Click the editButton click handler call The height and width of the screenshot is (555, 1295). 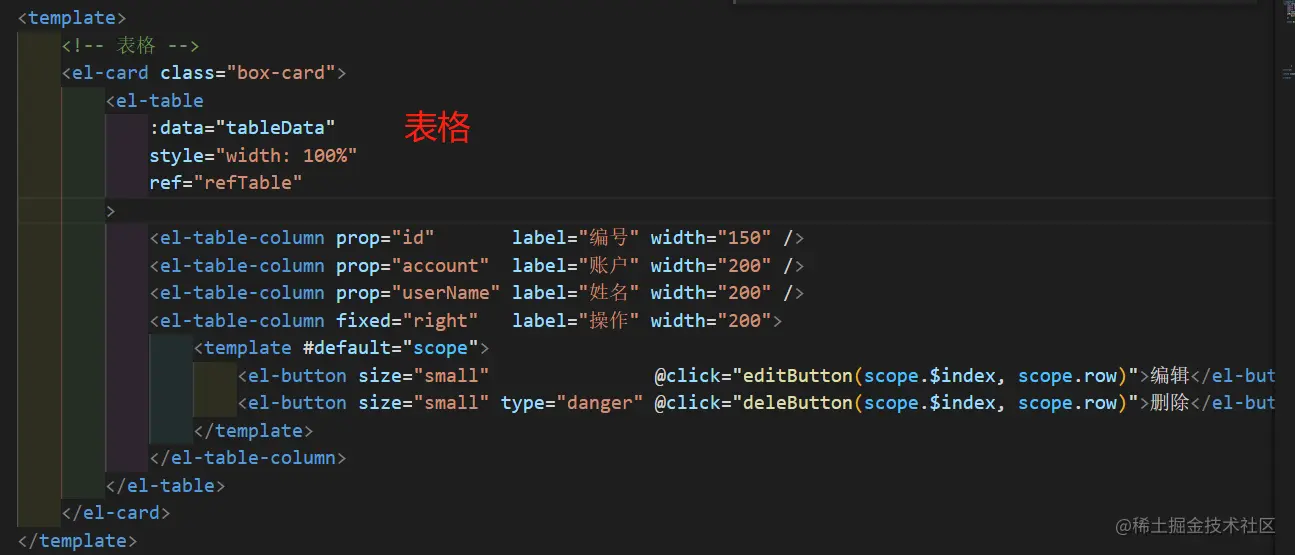click(x=935, y=376)
